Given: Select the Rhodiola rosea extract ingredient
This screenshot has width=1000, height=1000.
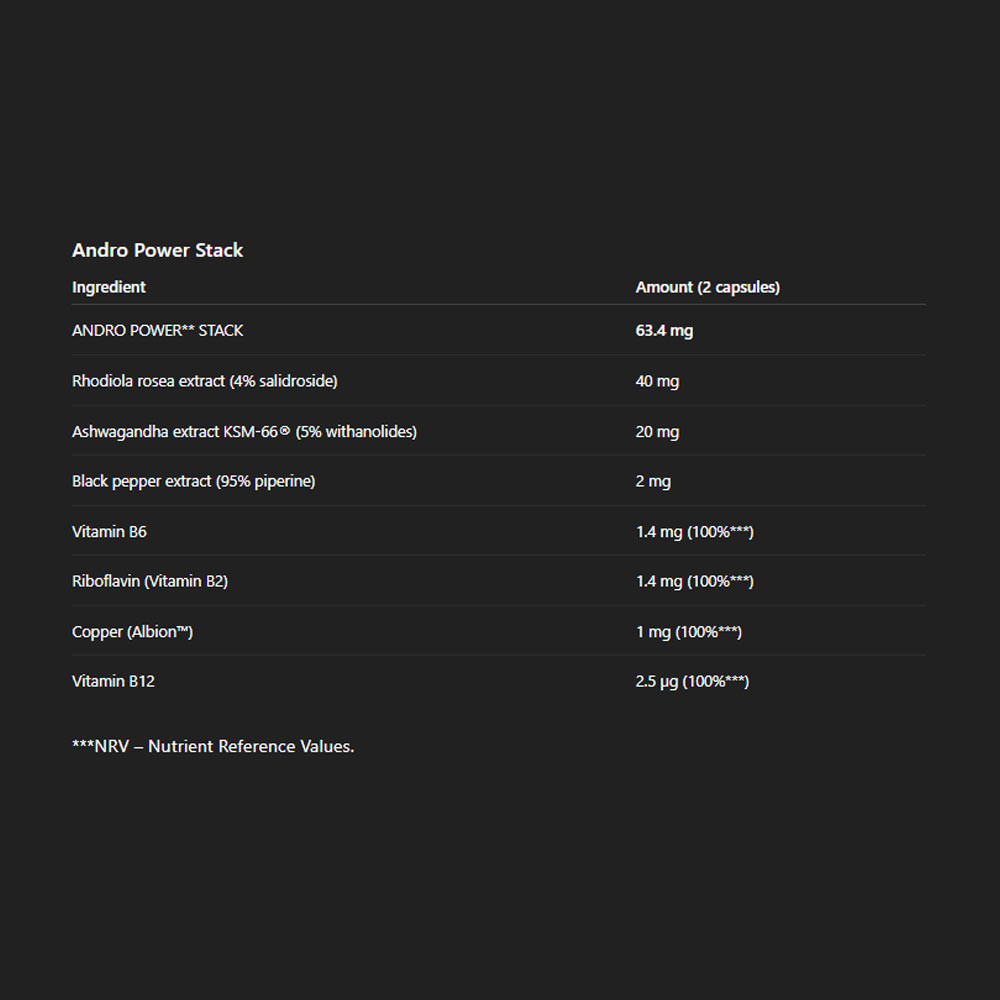Looking at the screenshot, I should pos(205,381).
